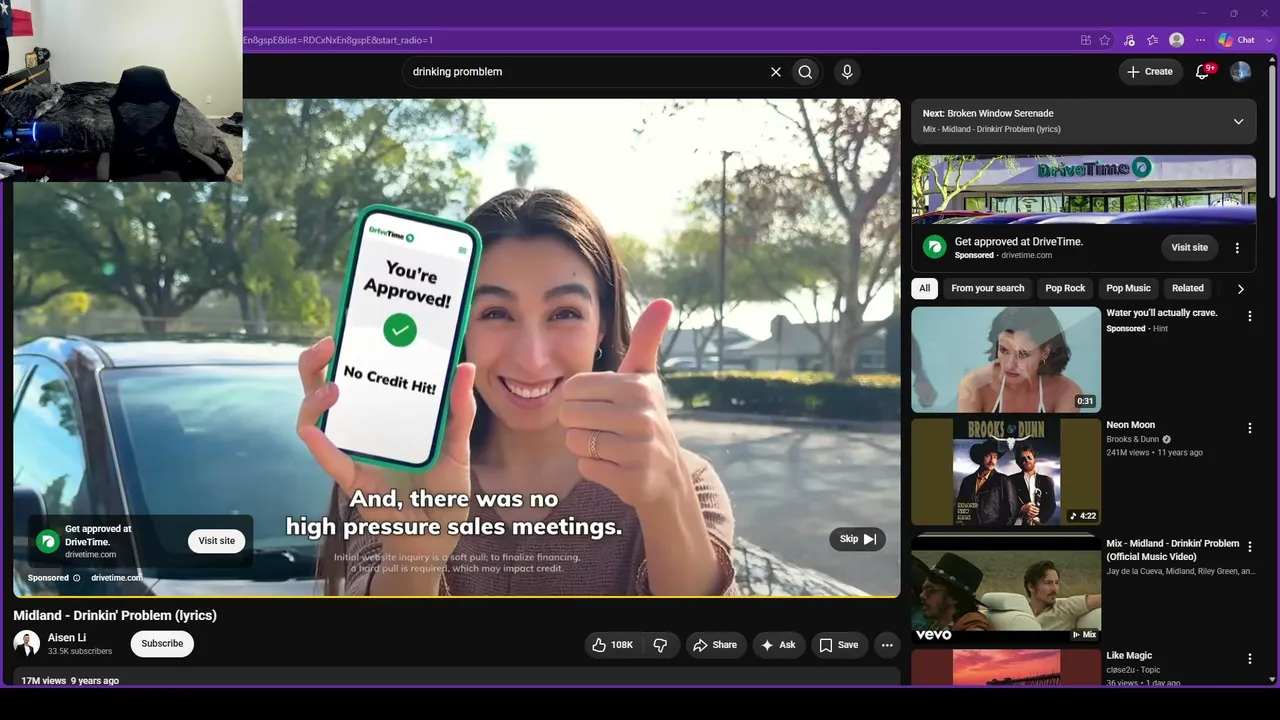The height and width of the screenshot is (720, 1280).
Task: Open the Water you'll actually crave ad thumbnail
Action: (x=1006, y=359)
